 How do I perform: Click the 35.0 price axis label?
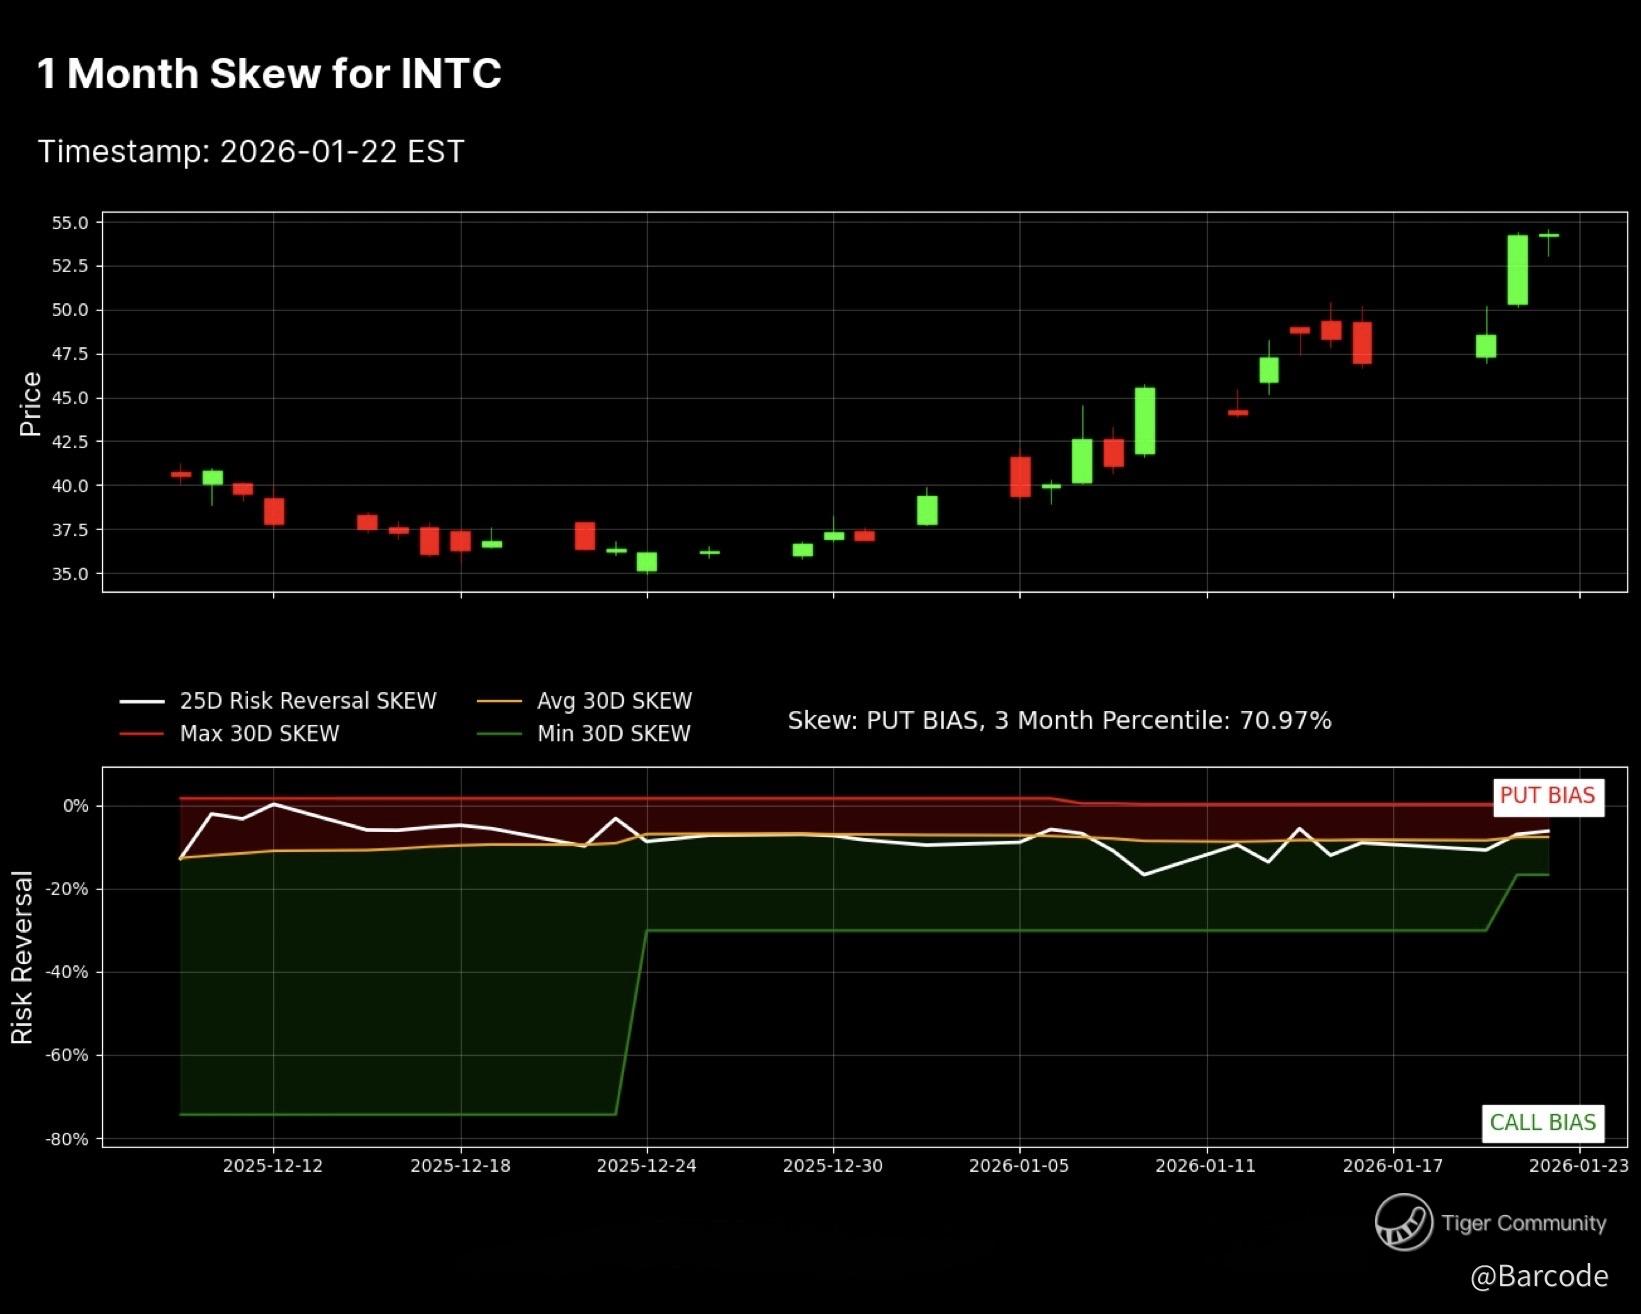pyautogui.click(x=70, y=574)
